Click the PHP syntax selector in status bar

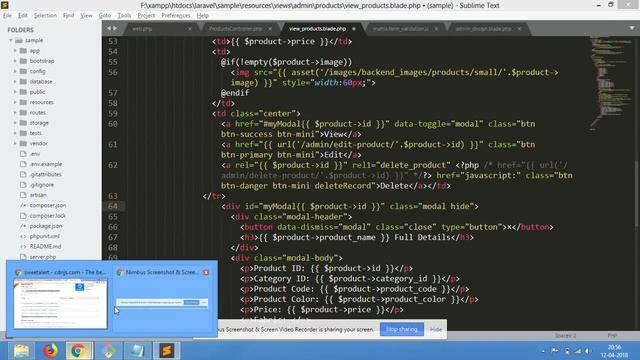point(612,336)
